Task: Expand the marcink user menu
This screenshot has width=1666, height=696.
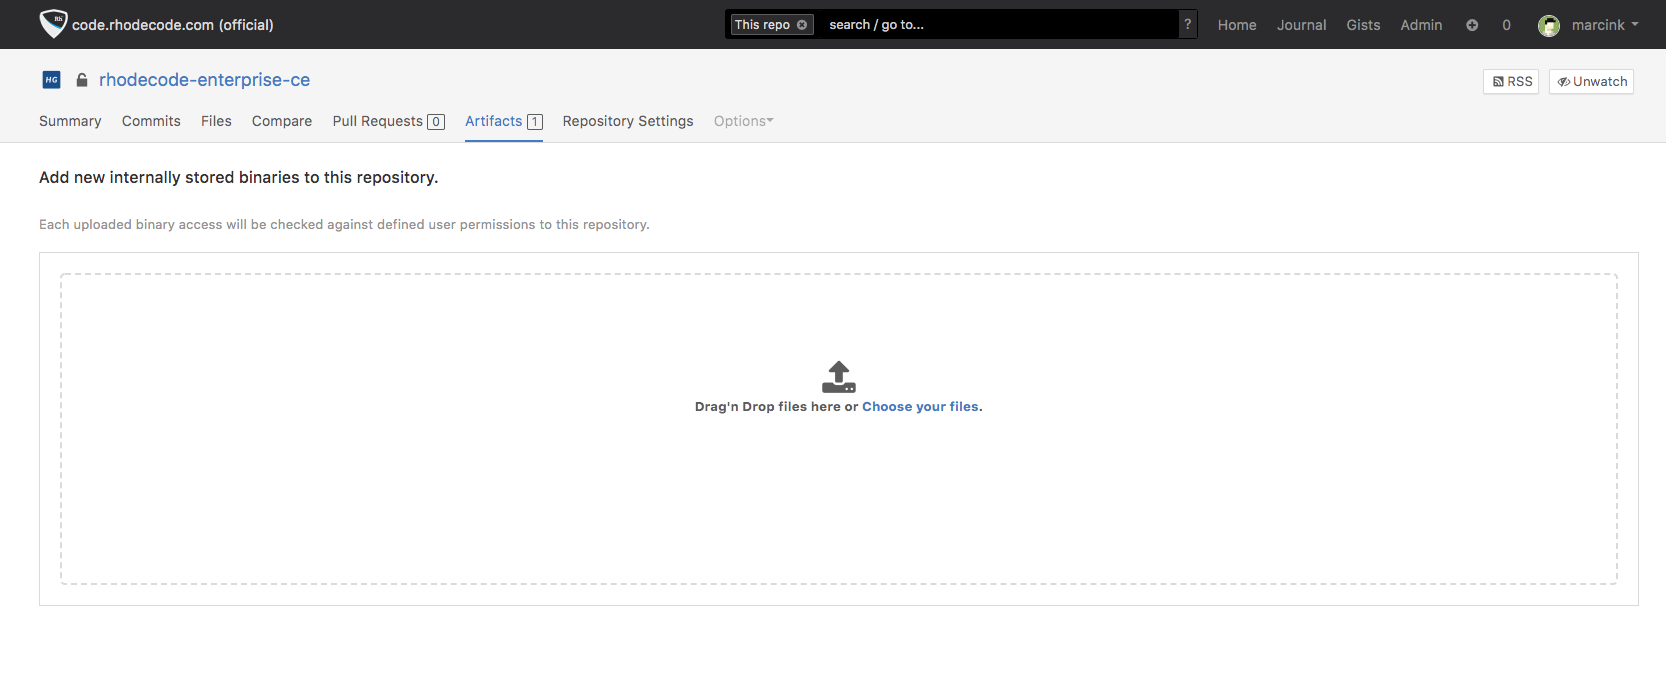Action: [1604, 25]
